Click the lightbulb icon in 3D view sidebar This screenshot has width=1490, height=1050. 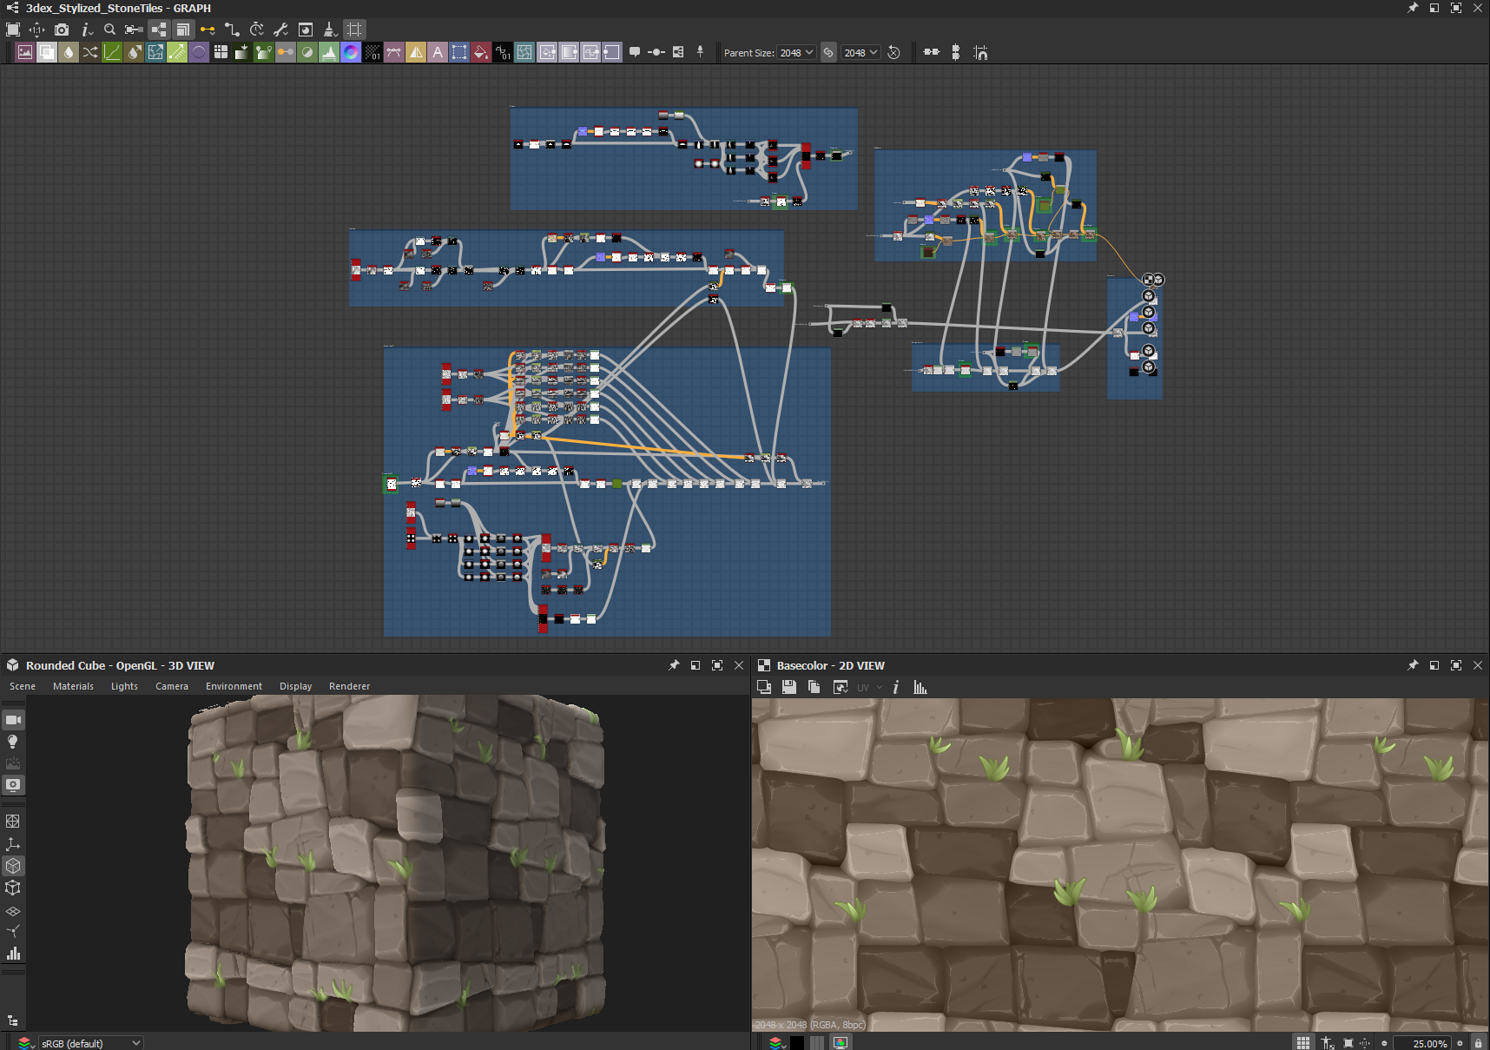click(x=13, y=742)
